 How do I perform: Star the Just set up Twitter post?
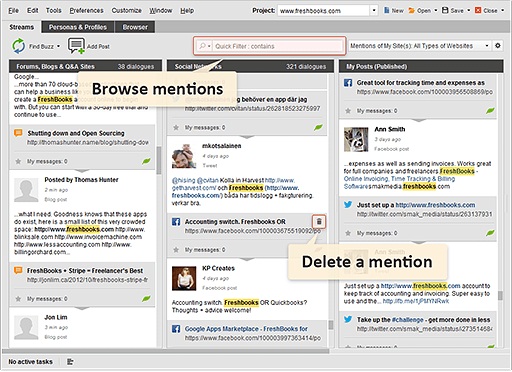348,233
